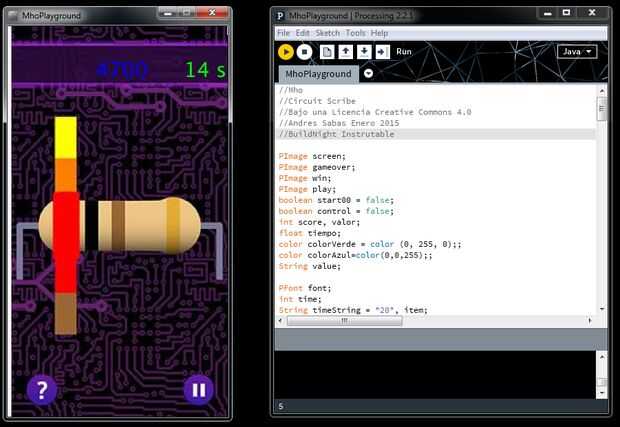Screen dimensions: 620x427
Task: Click the brown band on the resistor
Action: pyautogui.click(x=118, y=226)
